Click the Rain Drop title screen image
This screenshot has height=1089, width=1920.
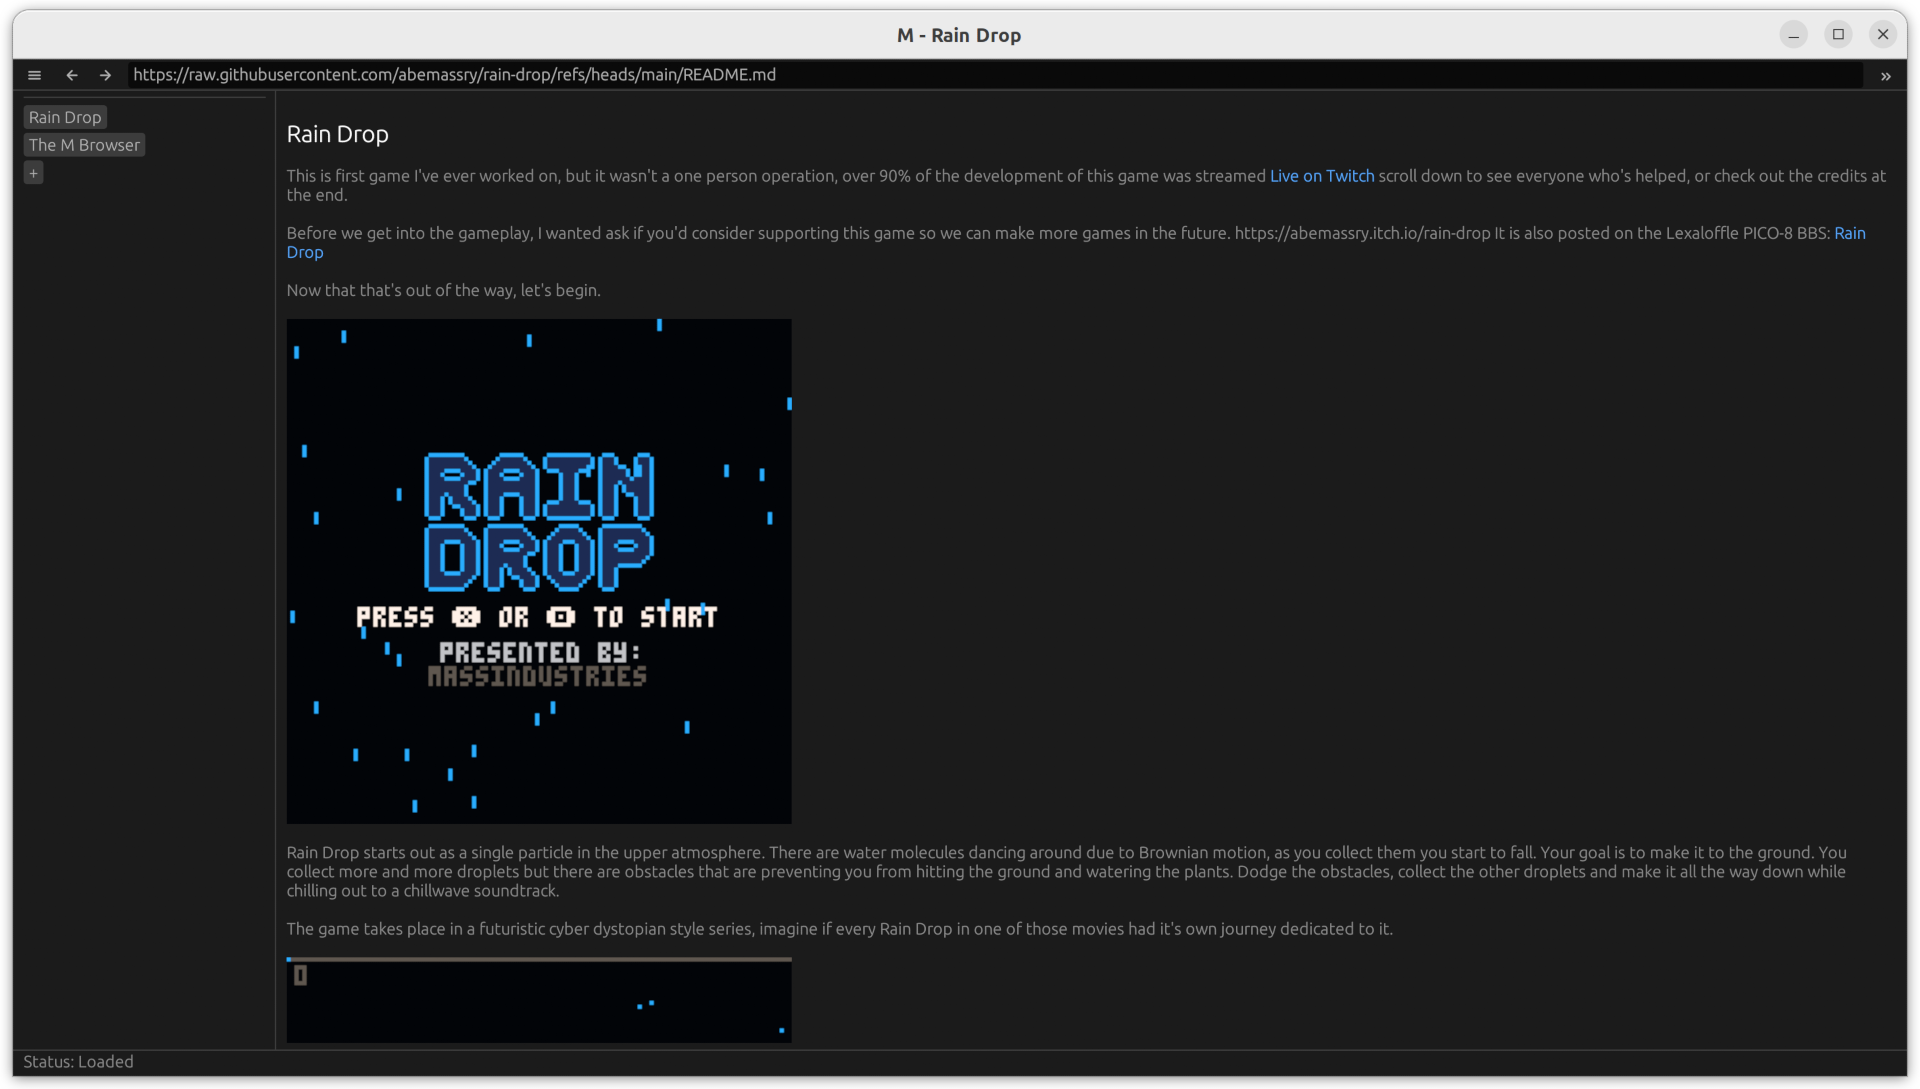538,570
